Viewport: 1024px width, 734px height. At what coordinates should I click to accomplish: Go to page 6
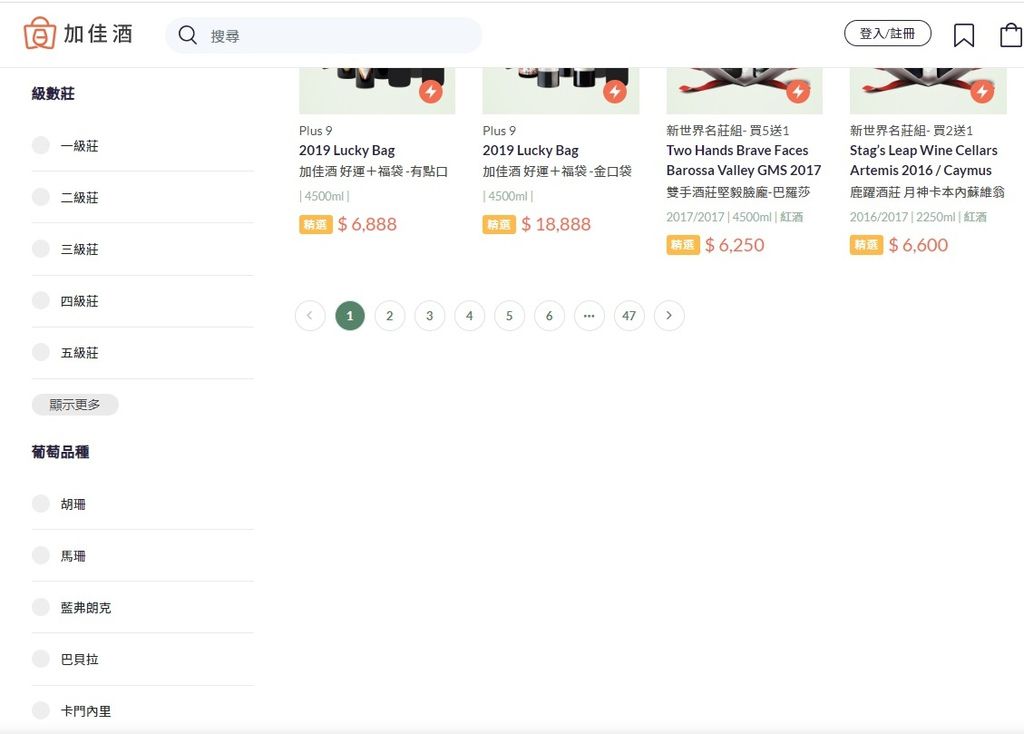549,316
